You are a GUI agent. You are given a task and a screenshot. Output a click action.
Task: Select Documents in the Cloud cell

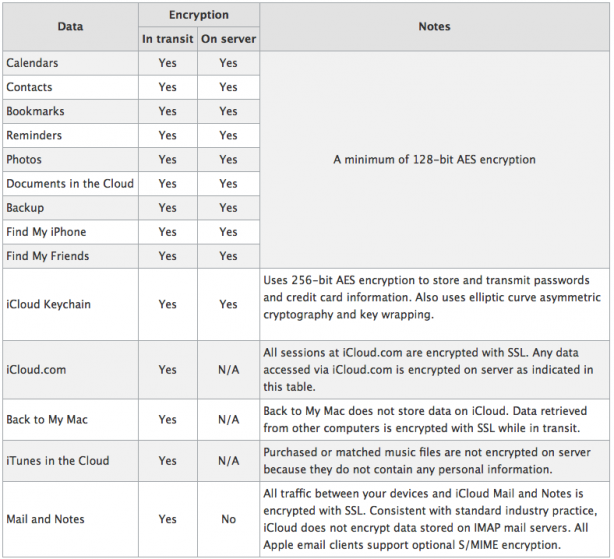pos(70,184)
